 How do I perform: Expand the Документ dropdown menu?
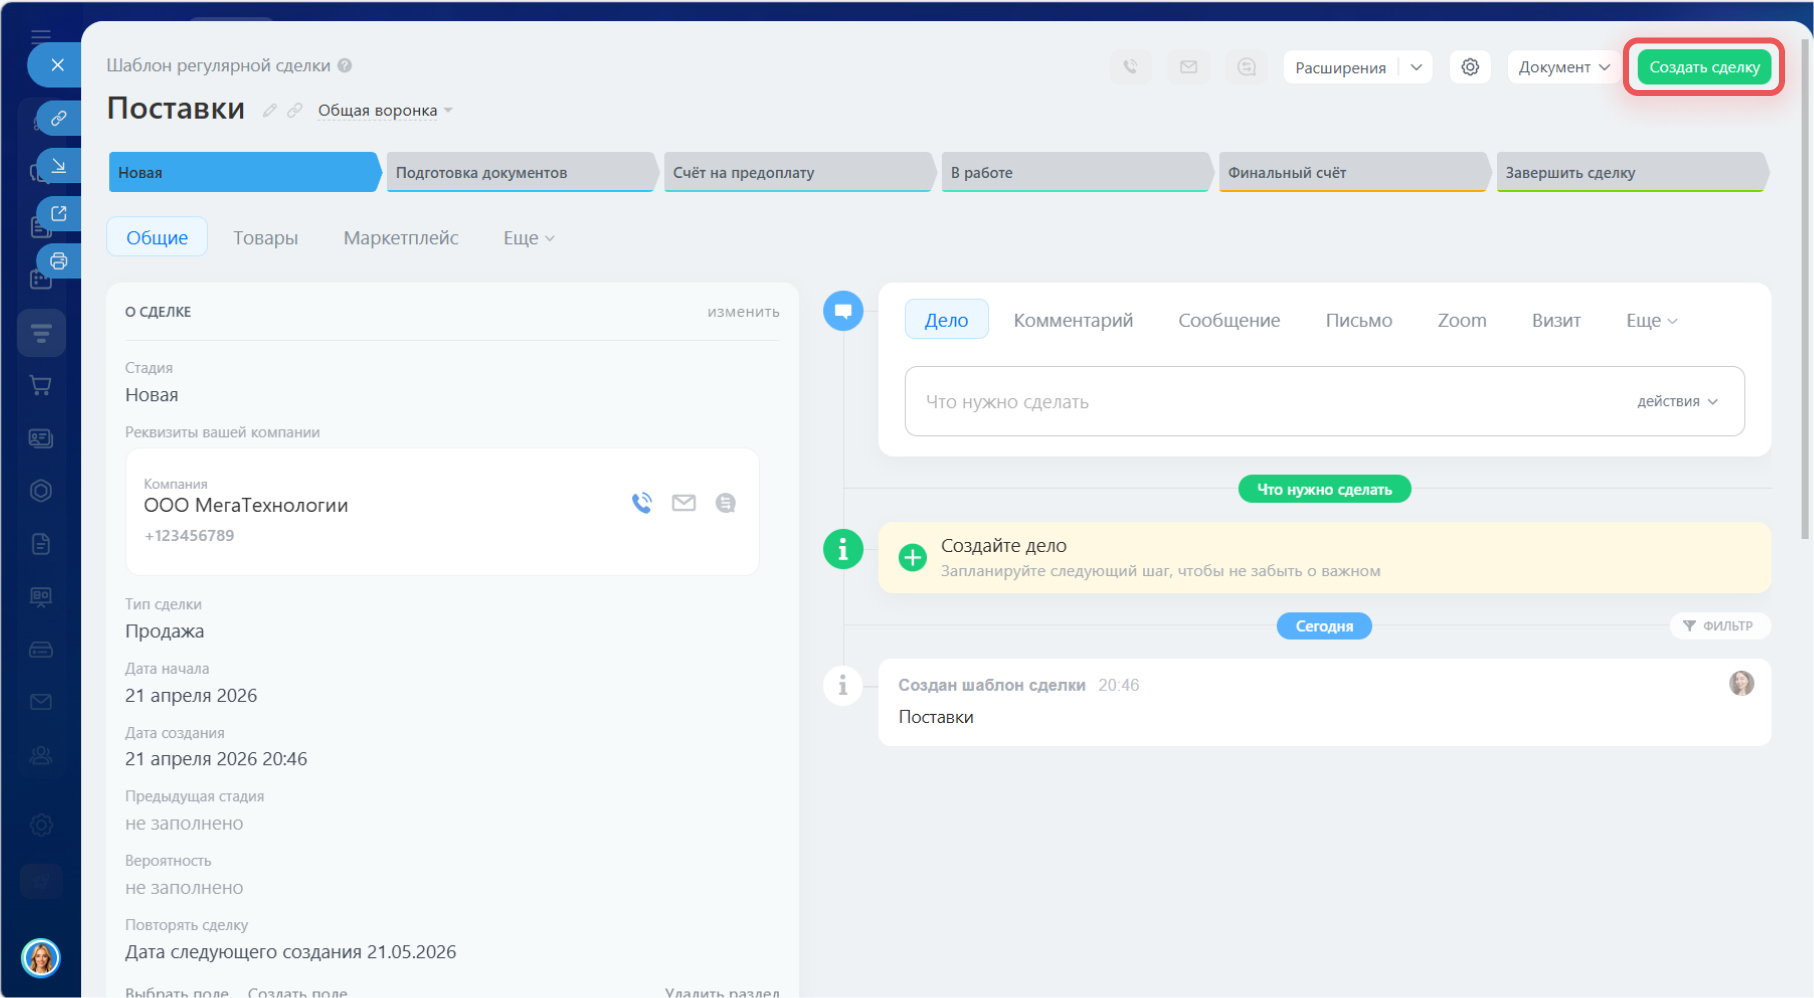pos(1563,67)
